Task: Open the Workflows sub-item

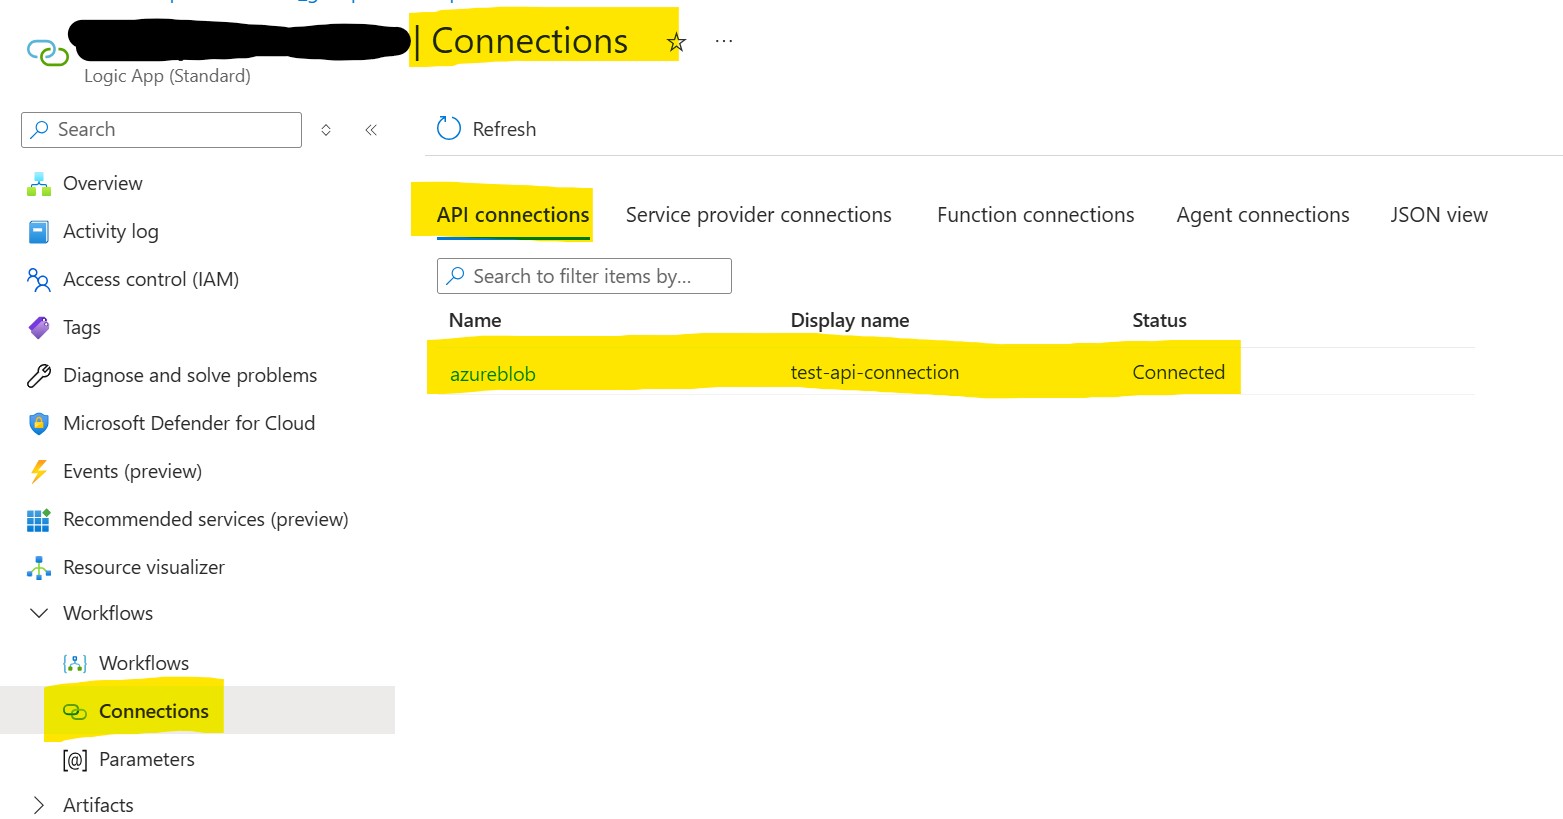Action: coord(144,663)
